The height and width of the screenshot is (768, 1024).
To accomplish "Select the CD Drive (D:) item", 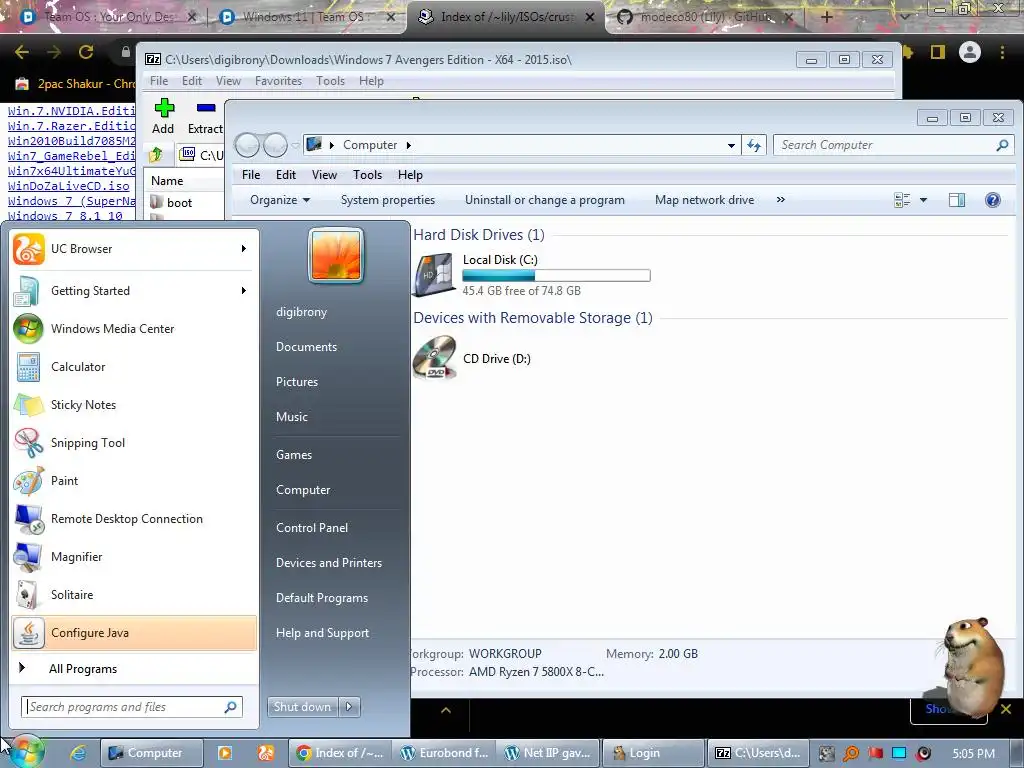I will pyautogui.click(x=473, y=358).
